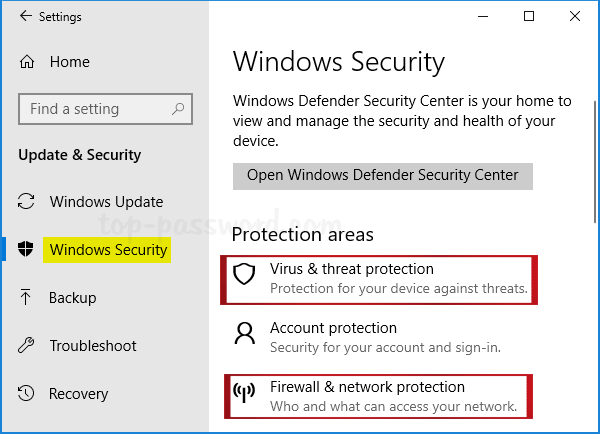Image resolution: width=600 pixels, height=434 pixels.
Task: Click the Firewall network antenna icon
Action: click(244, 392)
